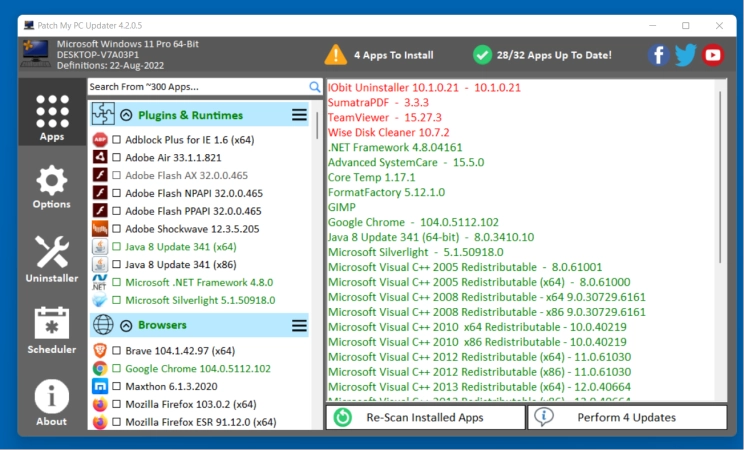Viewport: 744px width, 450px height.
Task: Click the Plugins & Runtimes puzzle icon
Action: (103, 114)
